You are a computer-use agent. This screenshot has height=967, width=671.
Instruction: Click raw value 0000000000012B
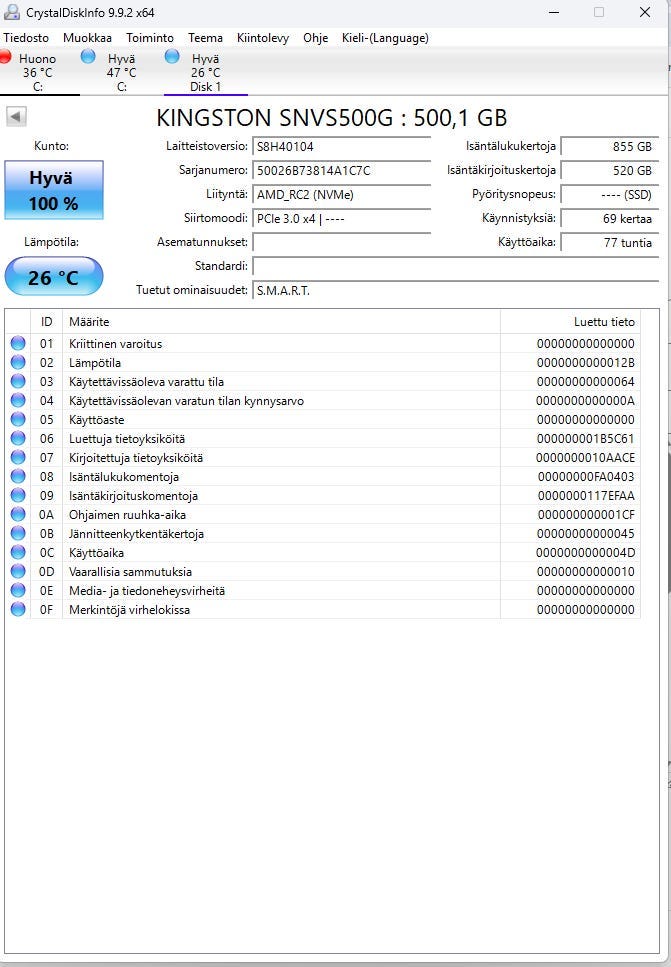click(x=585, y=363)
